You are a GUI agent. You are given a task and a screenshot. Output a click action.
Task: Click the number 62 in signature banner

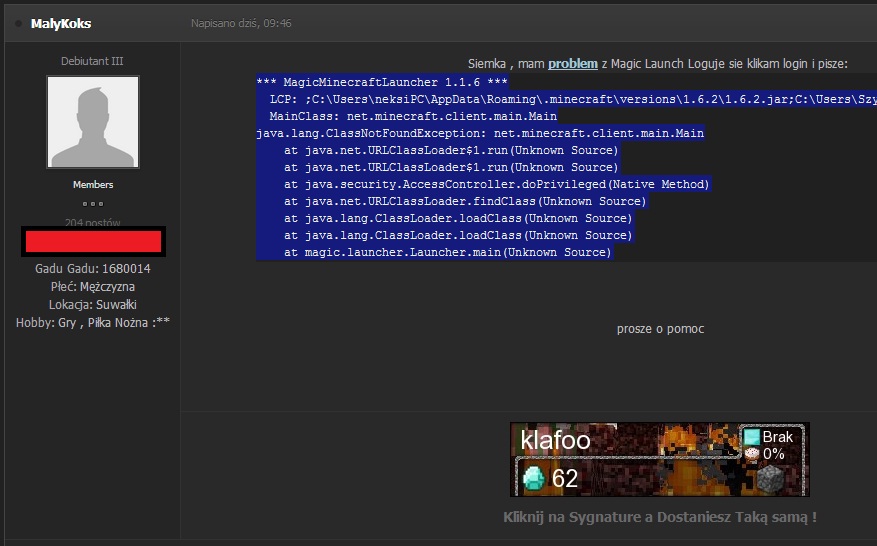[x=564, y=479]
